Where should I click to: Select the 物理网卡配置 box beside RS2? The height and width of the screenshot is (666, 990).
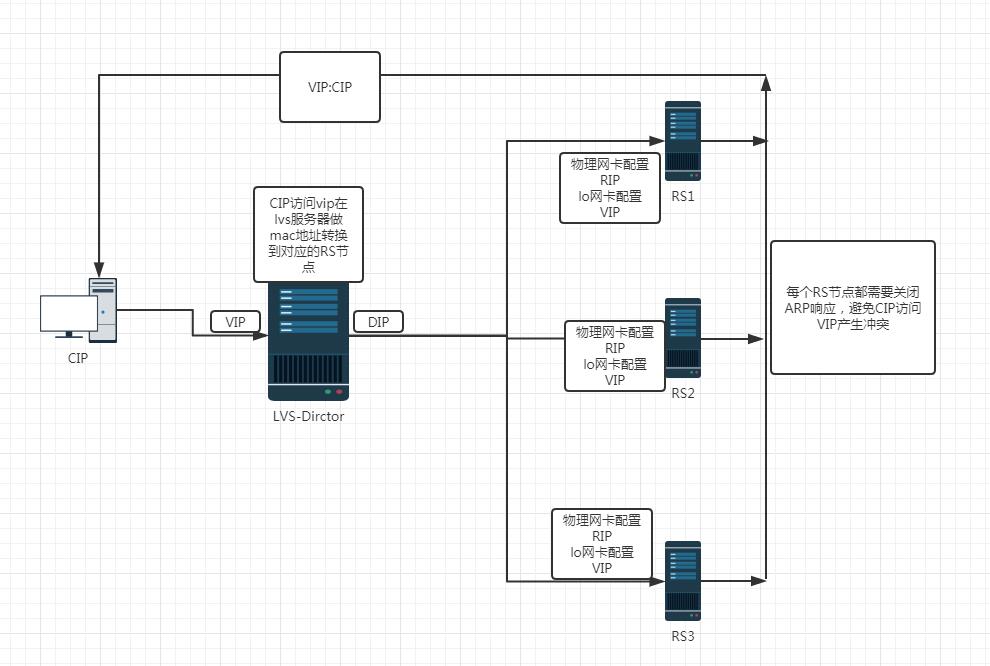coord(615,355)
